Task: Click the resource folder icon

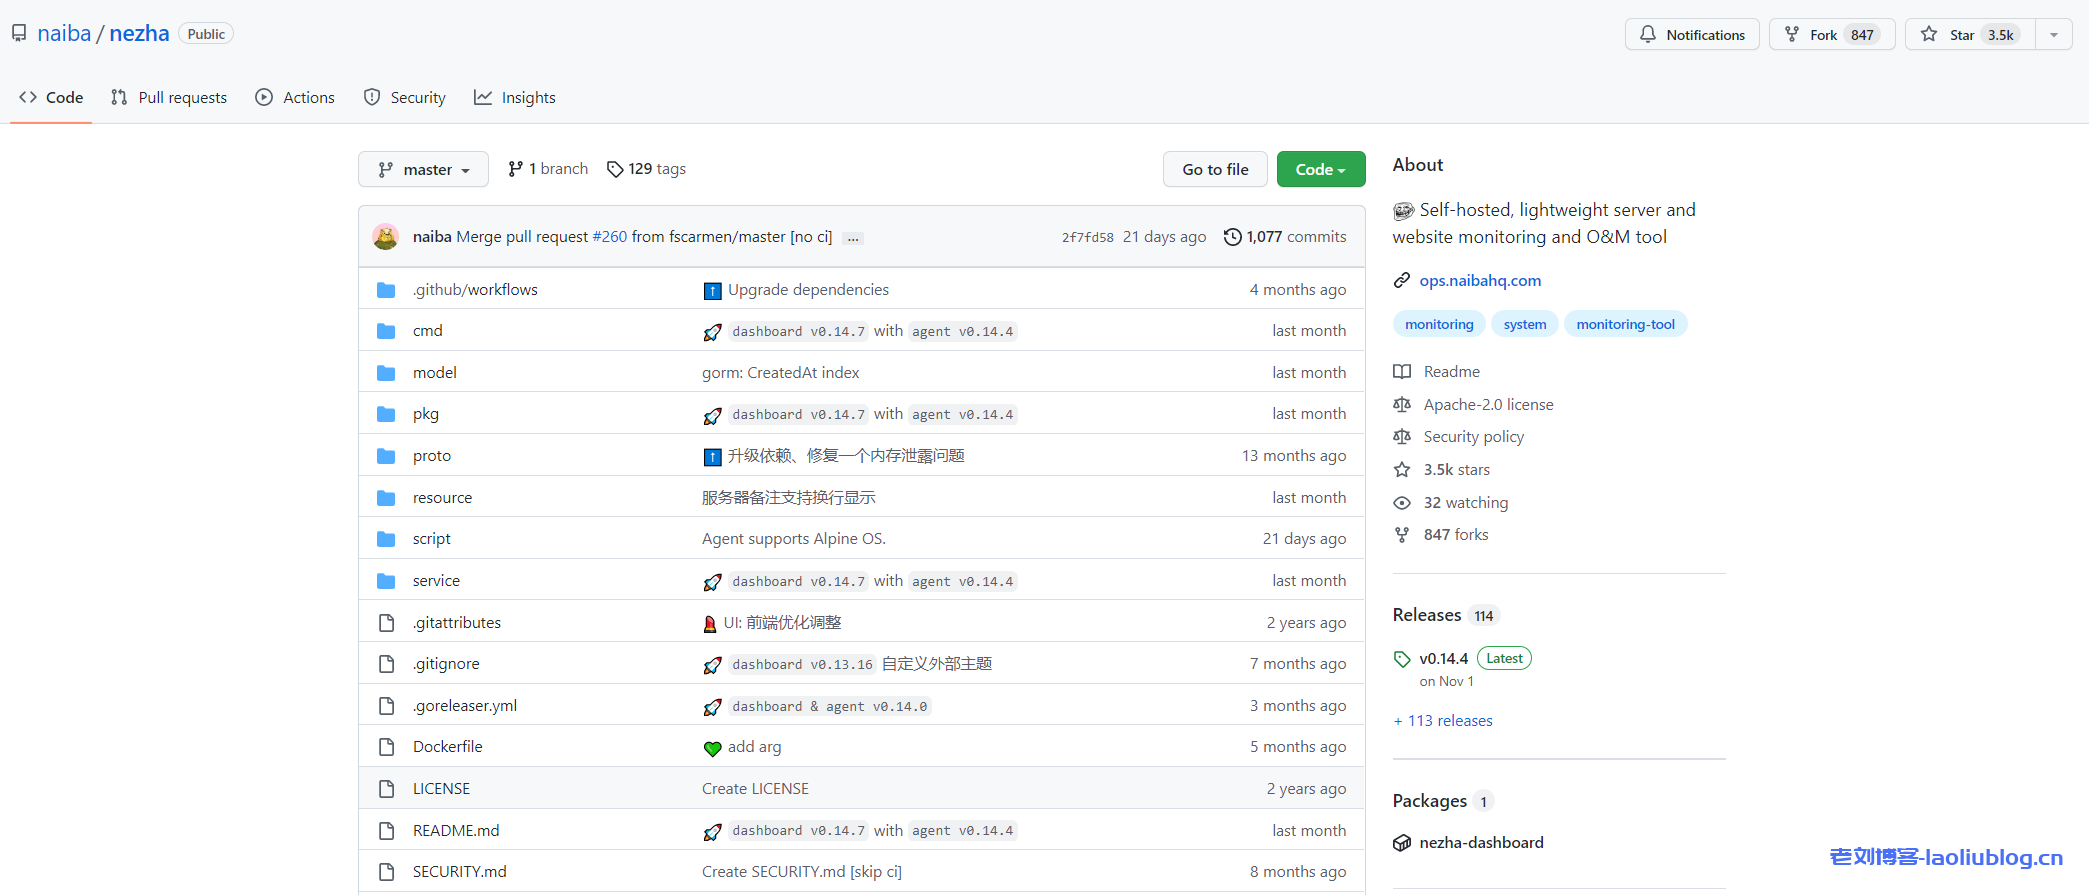Action: [386, 498]
